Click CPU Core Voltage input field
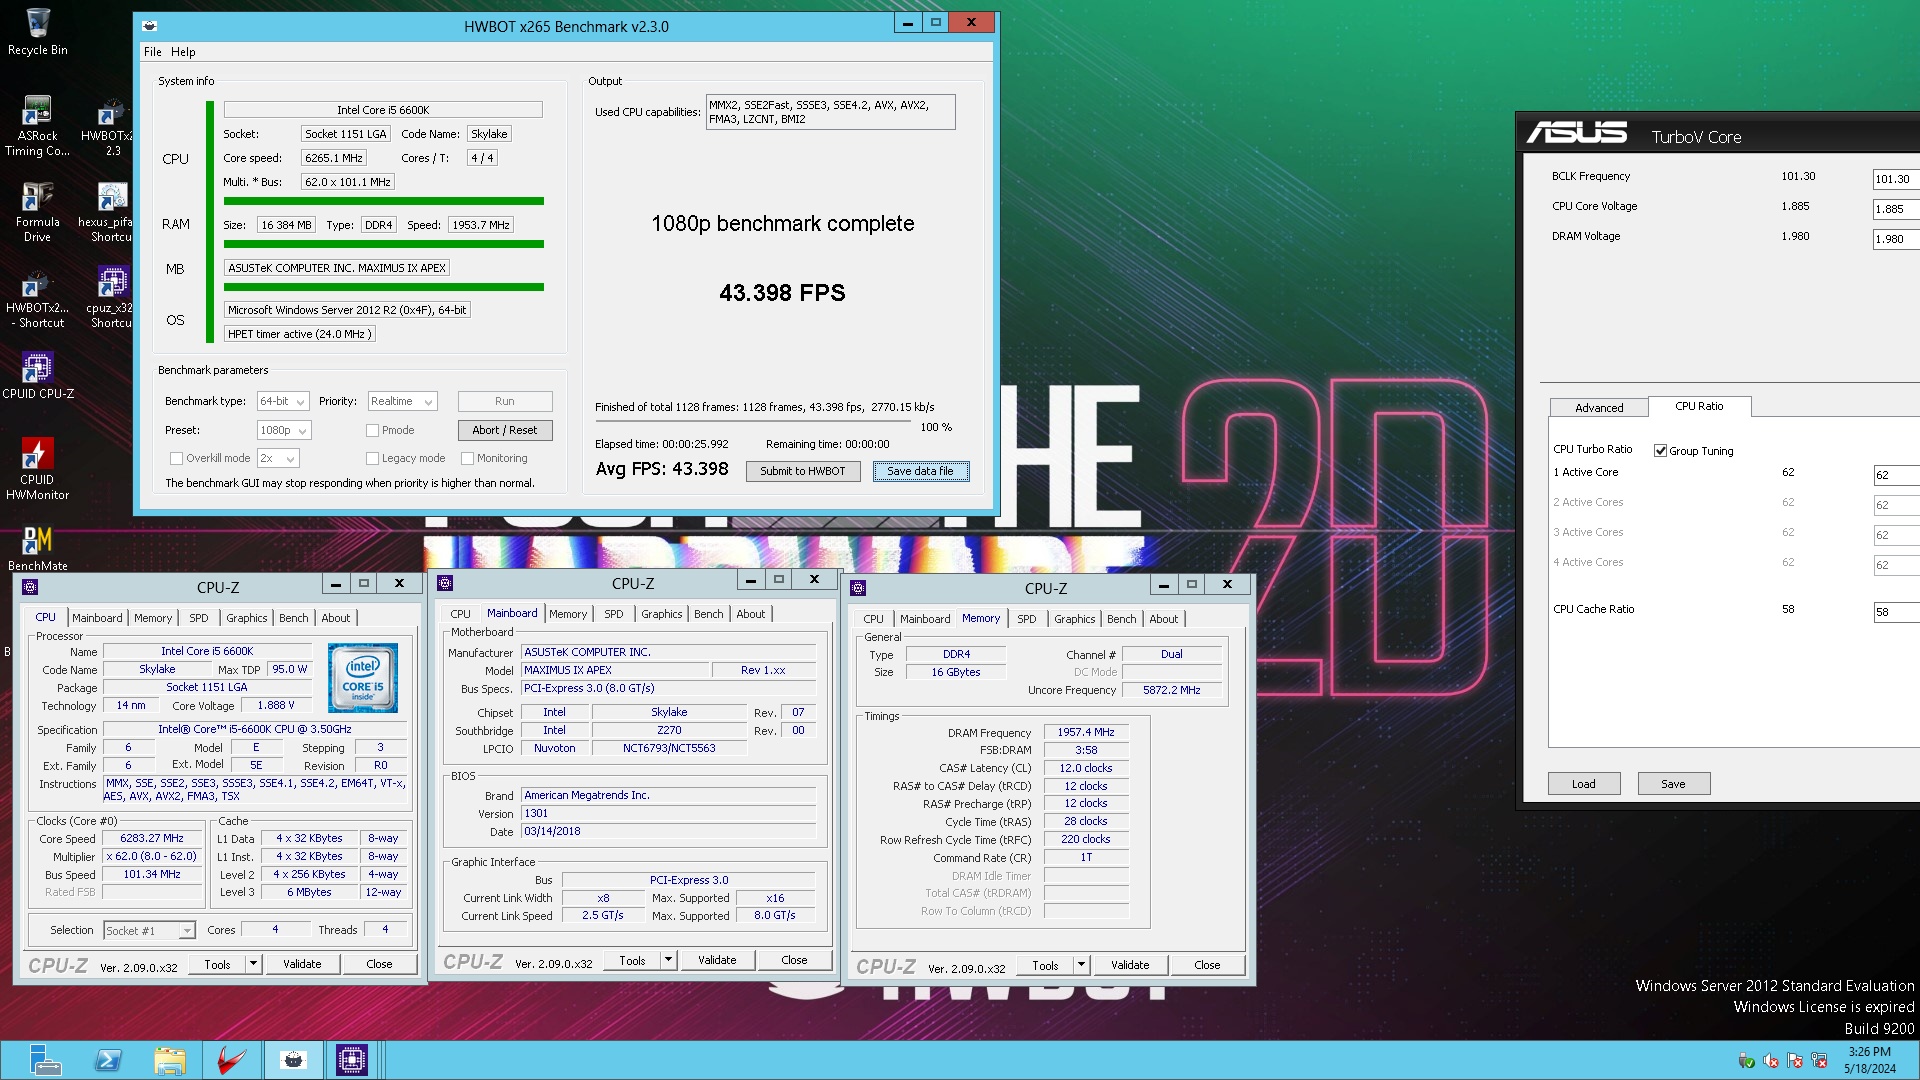The width and height of the screenshot is (1920, 1080). tap(1895, 209)
